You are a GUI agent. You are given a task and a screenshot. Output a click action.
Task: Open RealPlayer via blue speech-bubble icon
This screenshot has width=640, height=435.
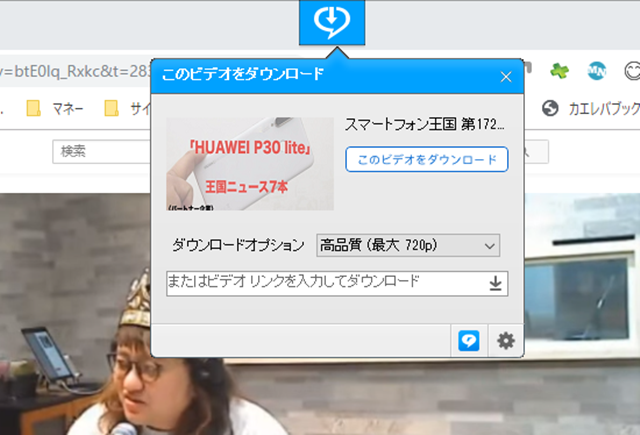tap(469, 341)
